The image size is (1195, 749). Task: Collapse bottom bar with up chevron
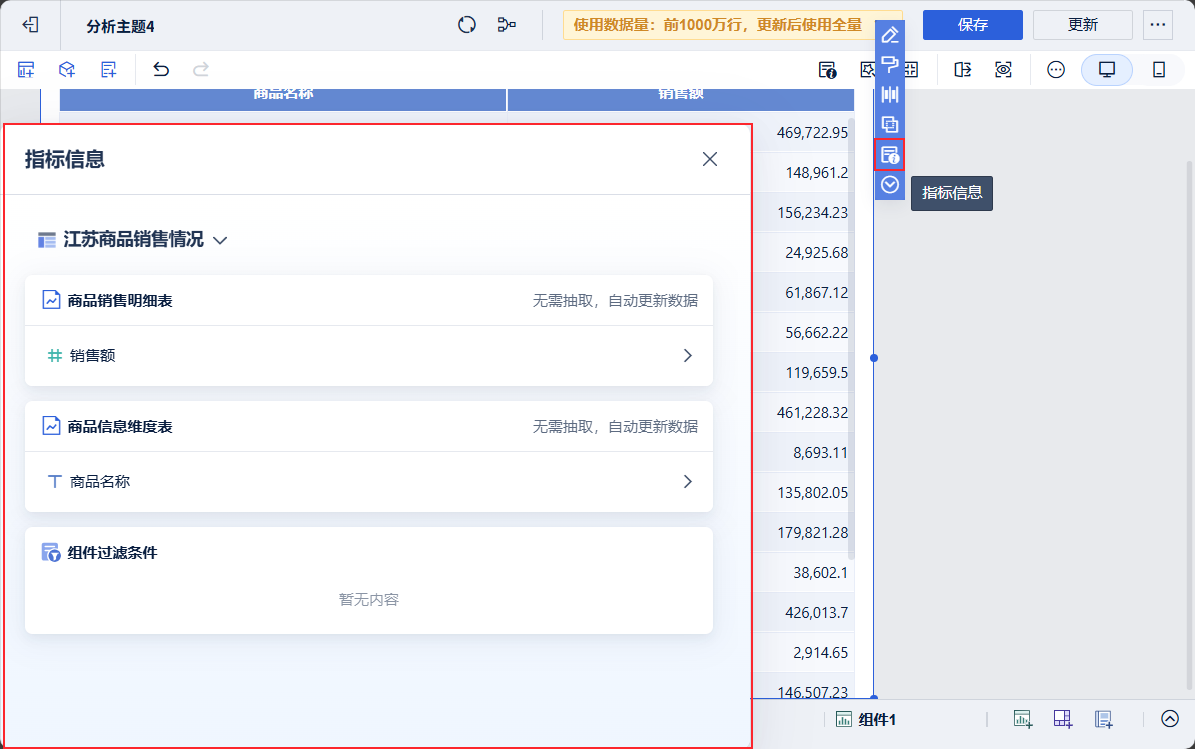[1170, 719]
